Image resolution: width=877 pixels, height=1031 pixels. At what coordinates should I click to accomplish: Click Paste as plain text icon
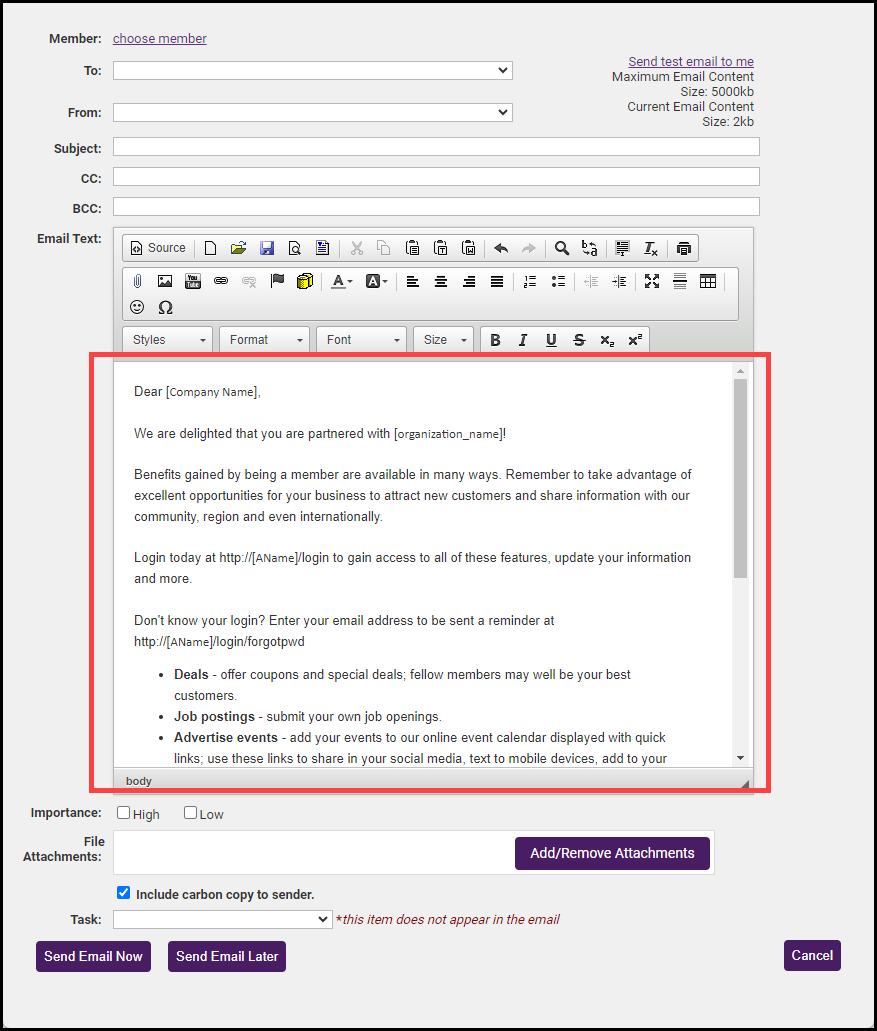pyautogui.click(x=440, y=248)
